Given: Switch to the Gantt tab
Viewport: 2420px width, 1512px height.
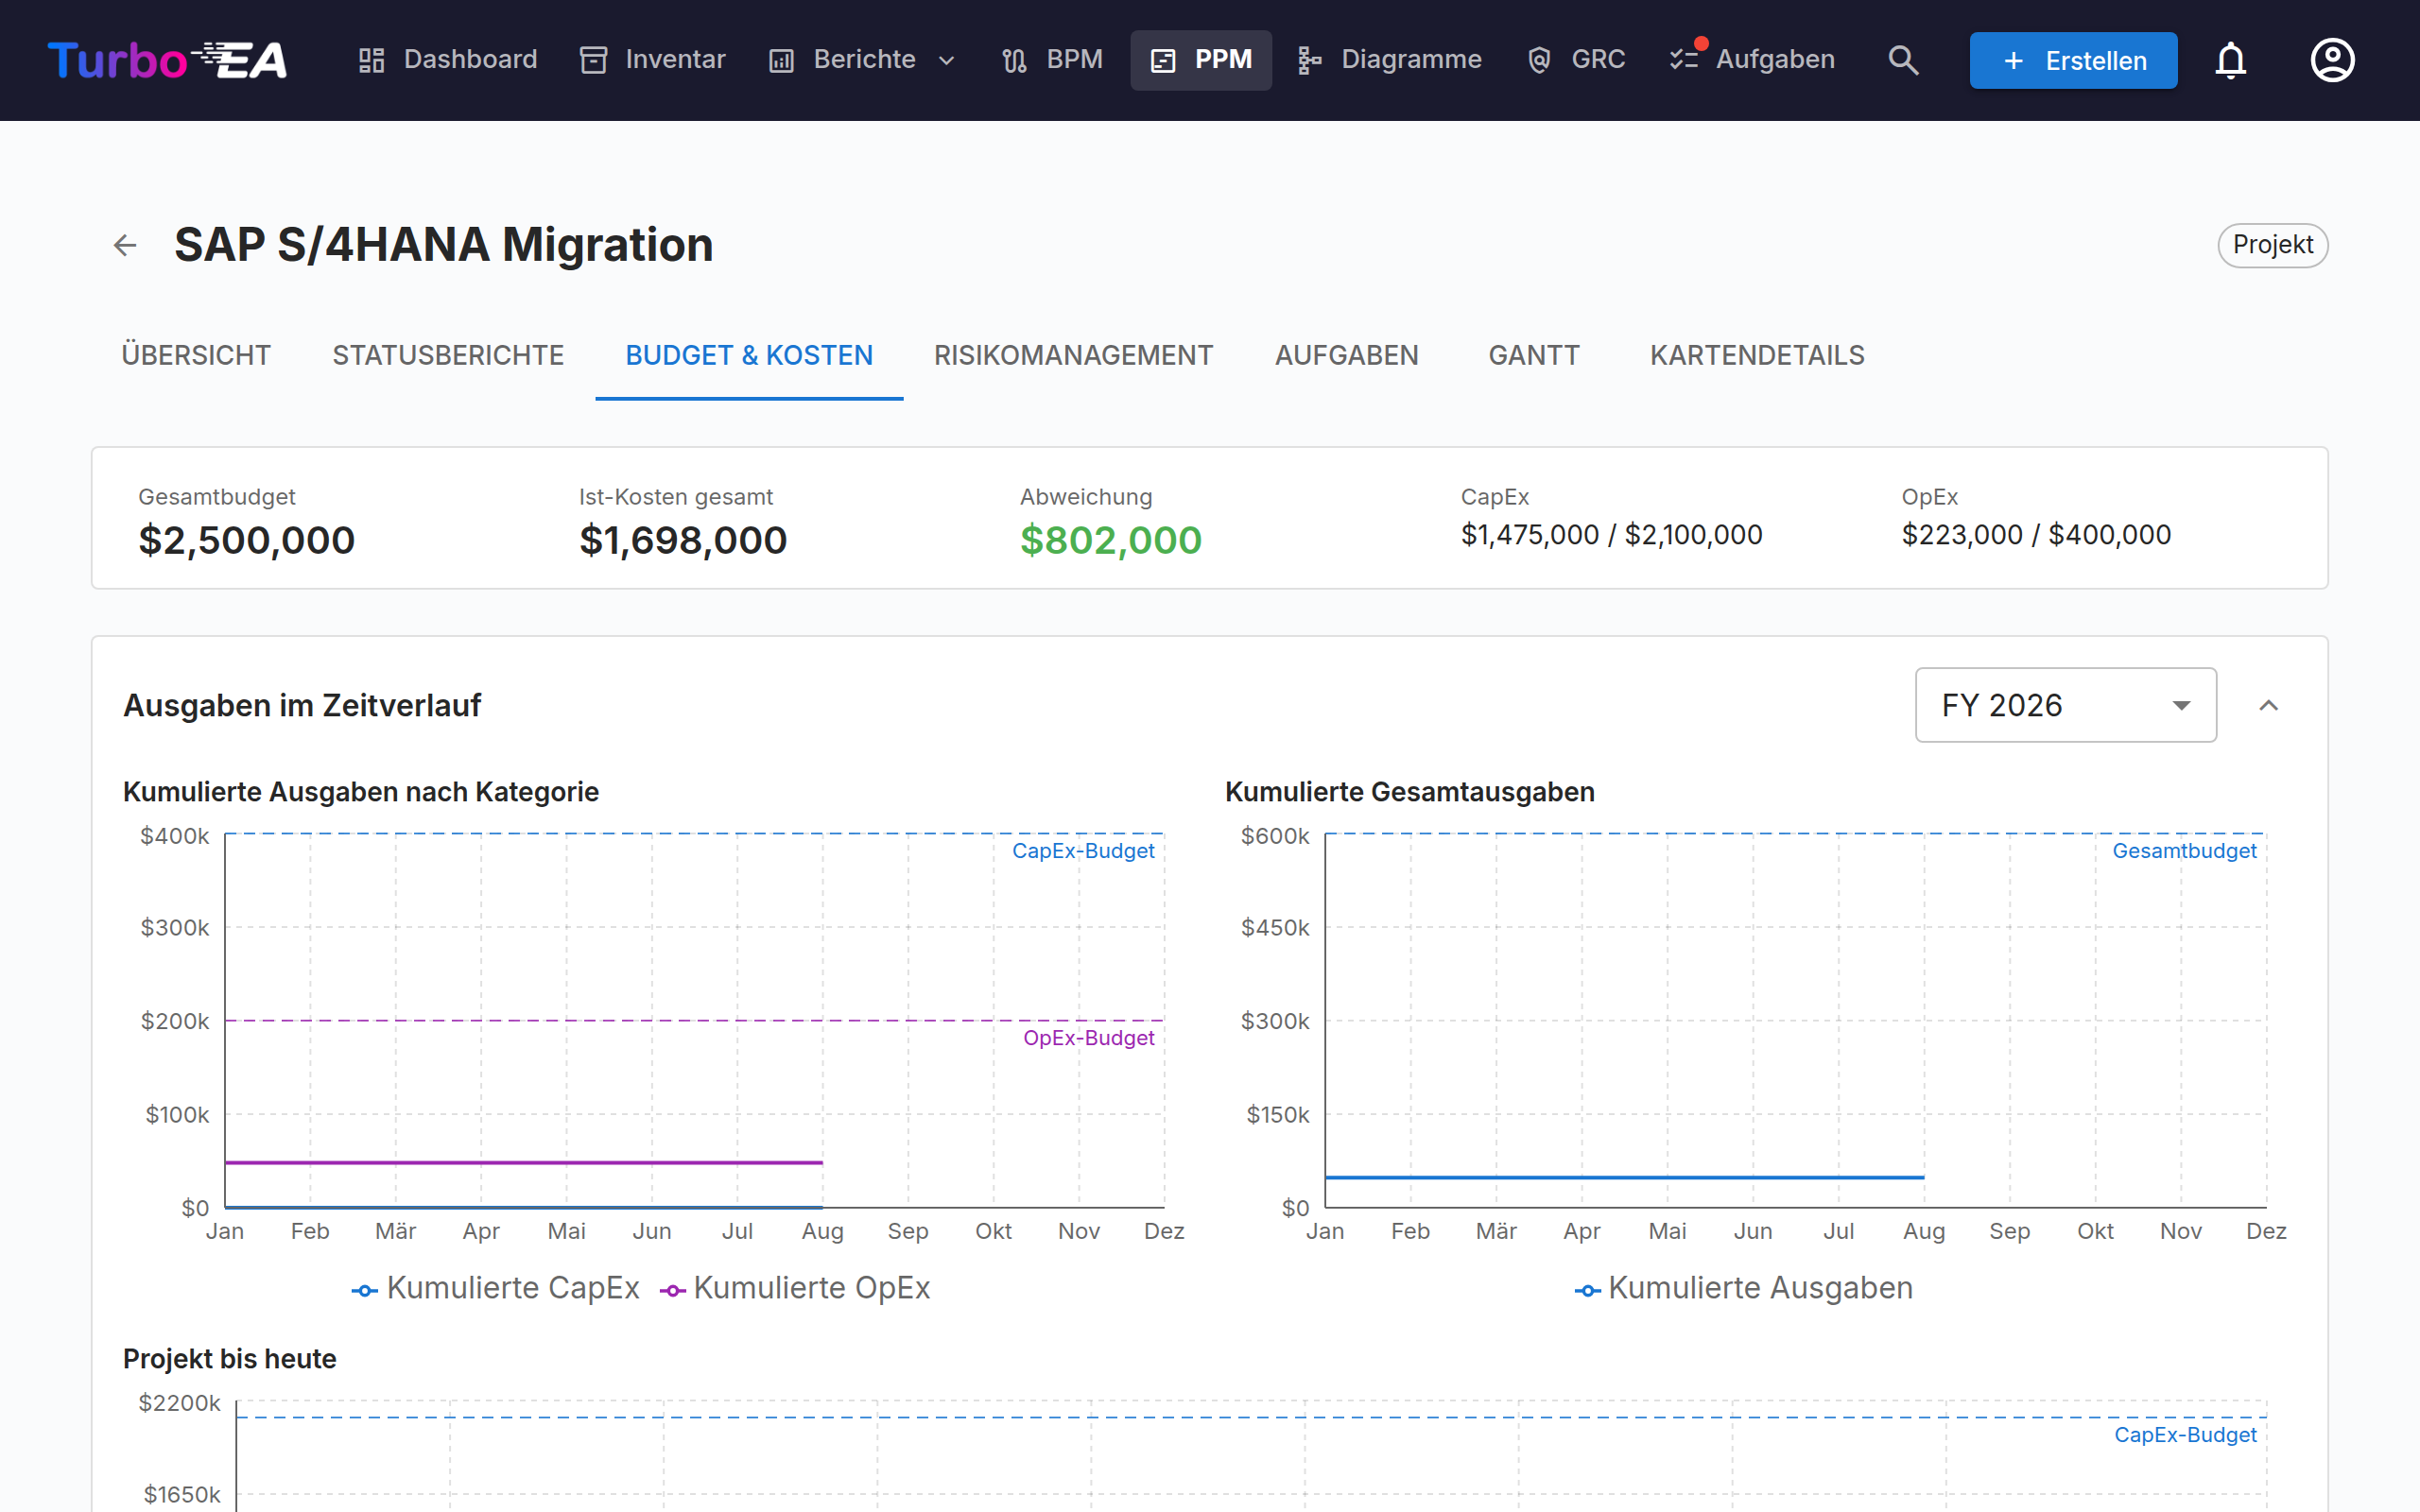Looking at the screenshot, I should 1533,355.
